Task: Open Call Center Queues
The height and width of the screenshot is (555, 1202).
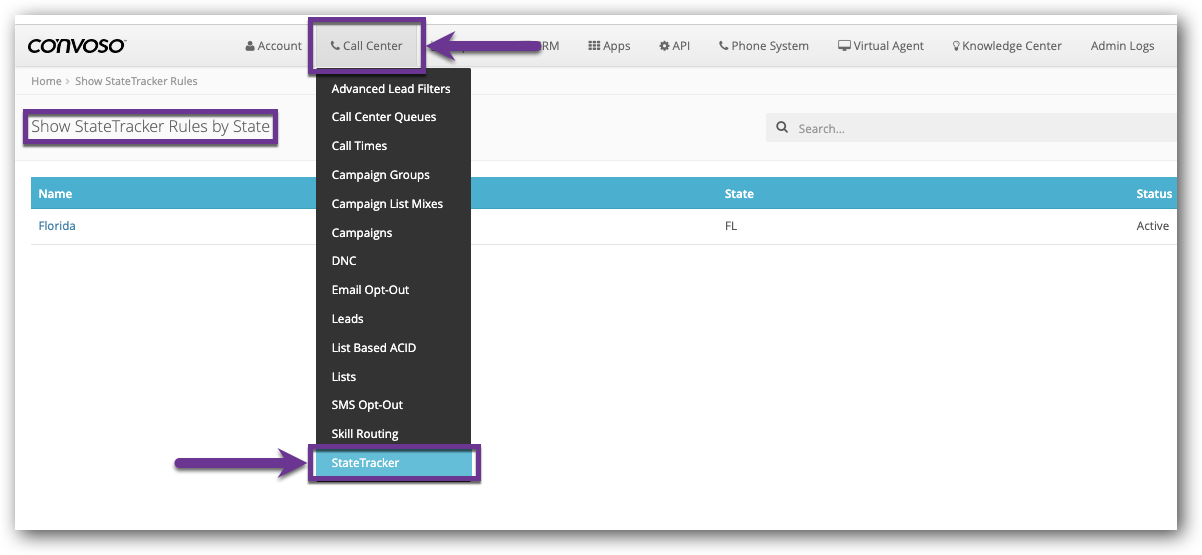Action: coord(384,117)
